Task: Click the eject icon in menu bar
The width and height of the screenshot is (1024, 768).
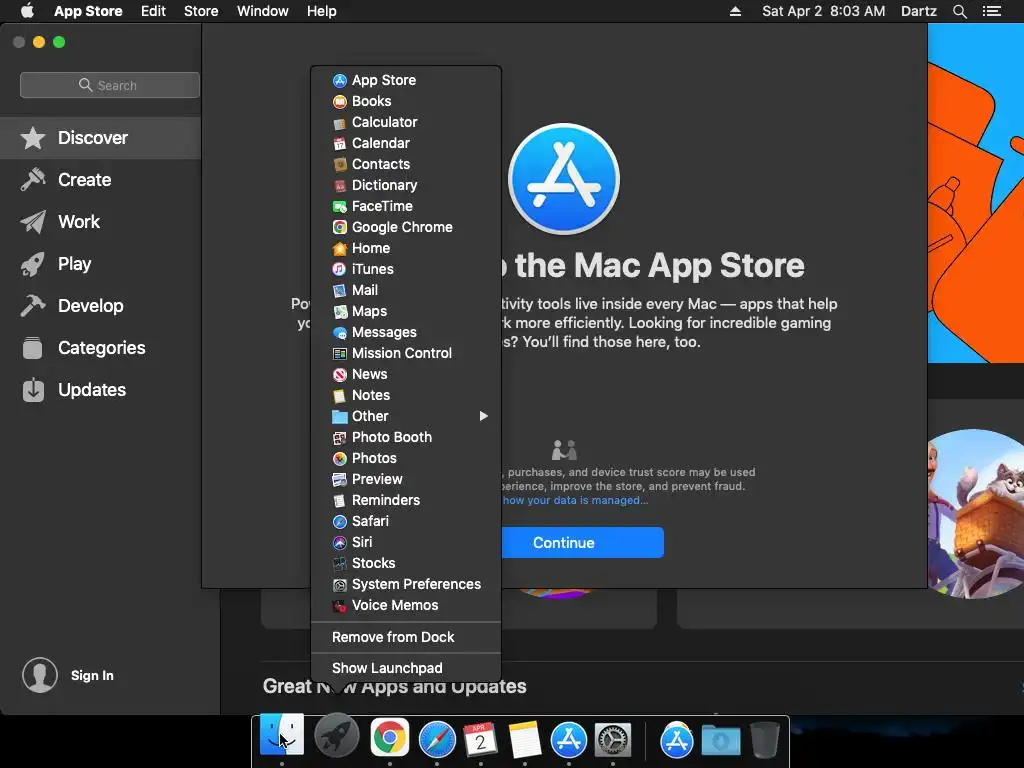Action: click(735, 11)
